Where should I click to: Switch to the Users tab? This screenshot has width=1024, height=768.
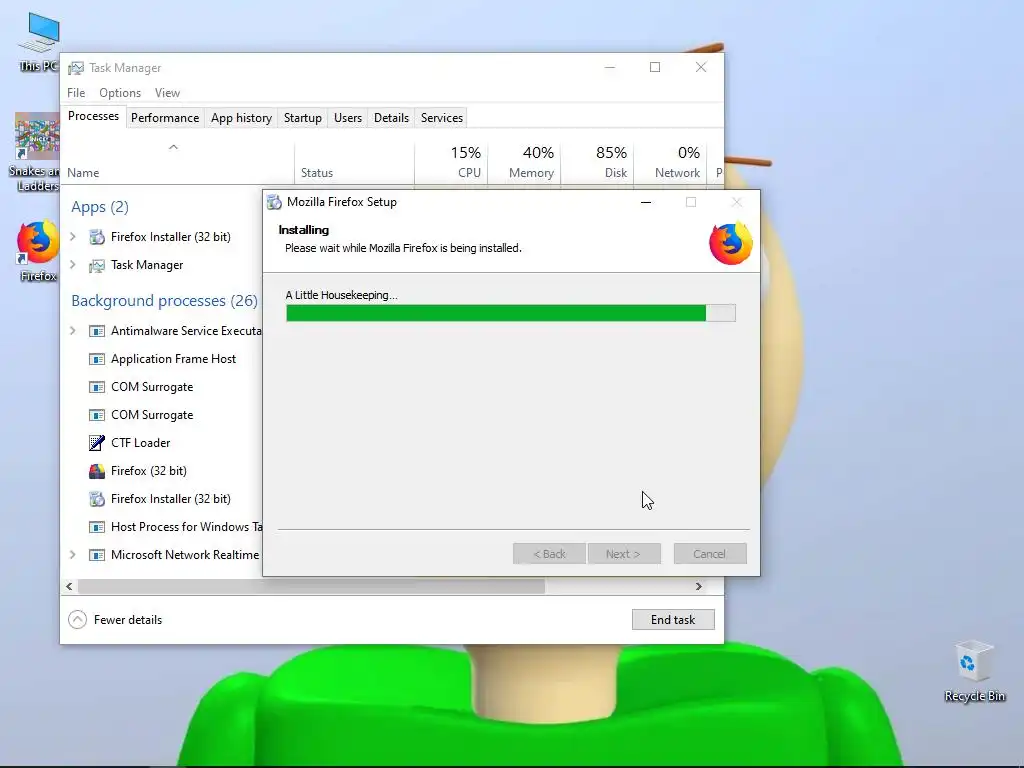(347, 118)
